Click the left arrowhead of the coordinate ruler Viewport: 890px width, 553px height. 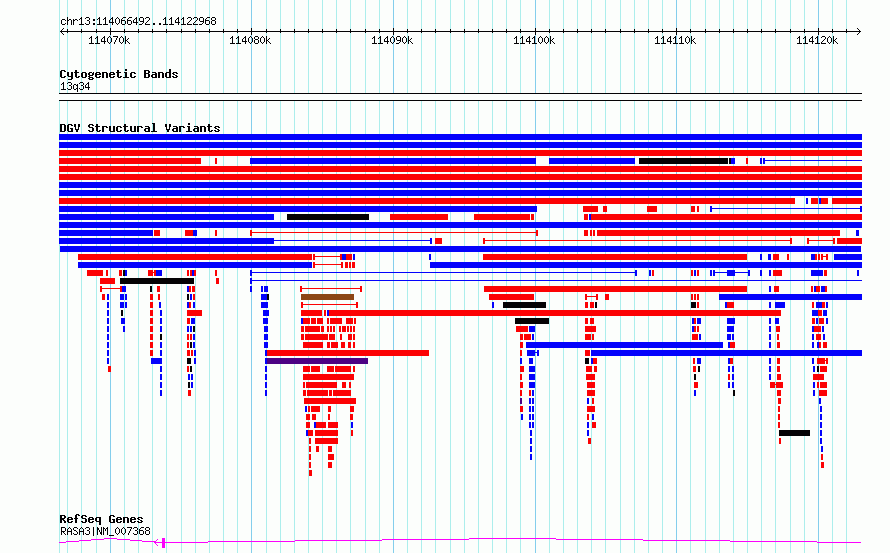click(62, 31)
